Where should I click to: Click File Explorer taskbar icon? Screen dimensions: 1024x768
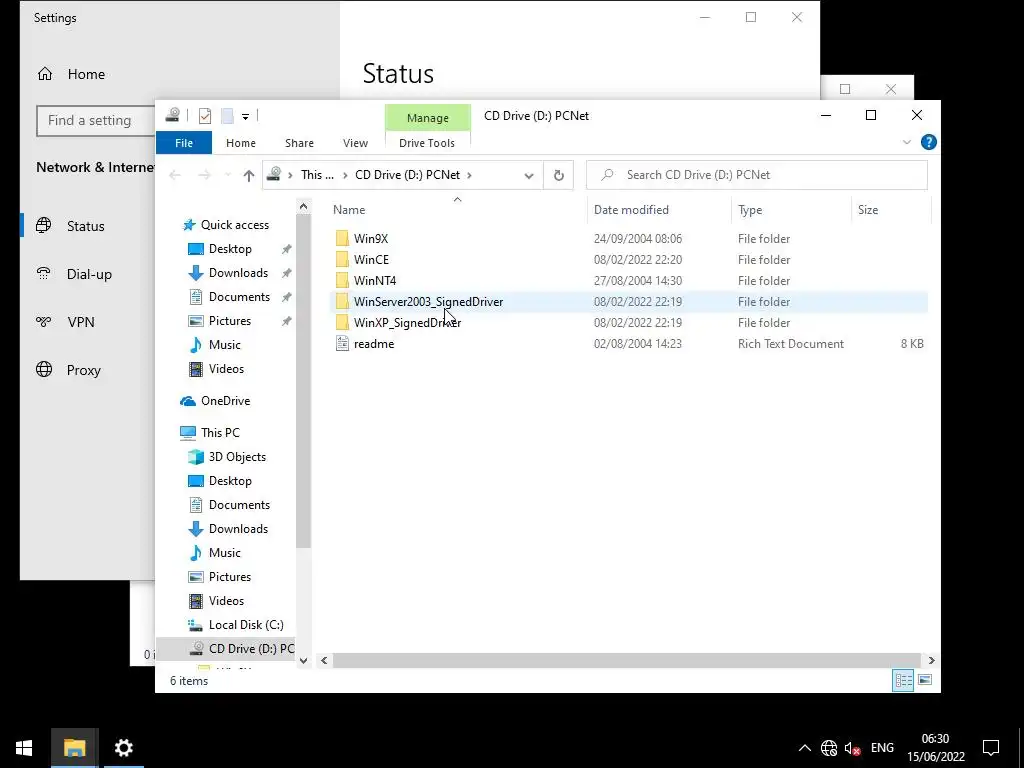point(74,748)
